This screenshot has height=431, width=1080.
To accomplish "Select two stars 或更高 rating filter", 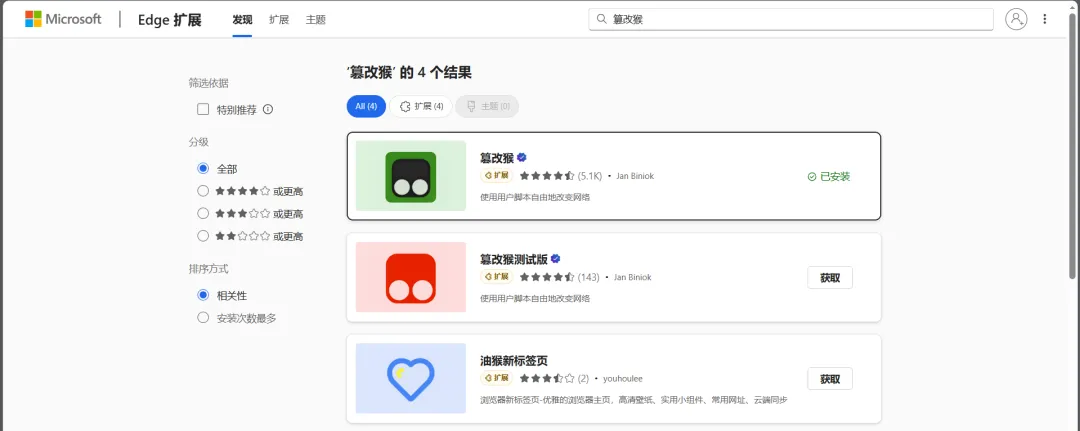I will [x=203, y=235].
